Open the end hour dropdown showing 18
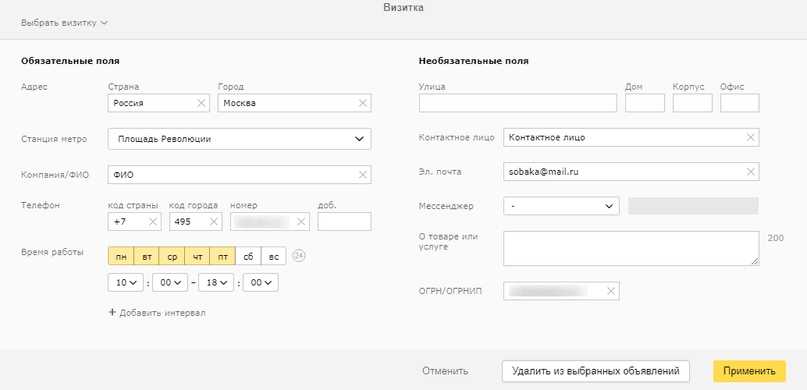The height and width of the screenshot is (390, 807). coord(216,282)
